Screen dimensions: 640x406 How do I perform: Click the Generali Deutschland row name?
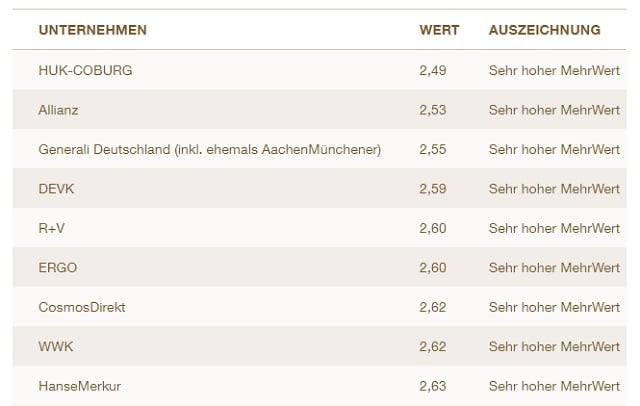click(x=210, y=149)
